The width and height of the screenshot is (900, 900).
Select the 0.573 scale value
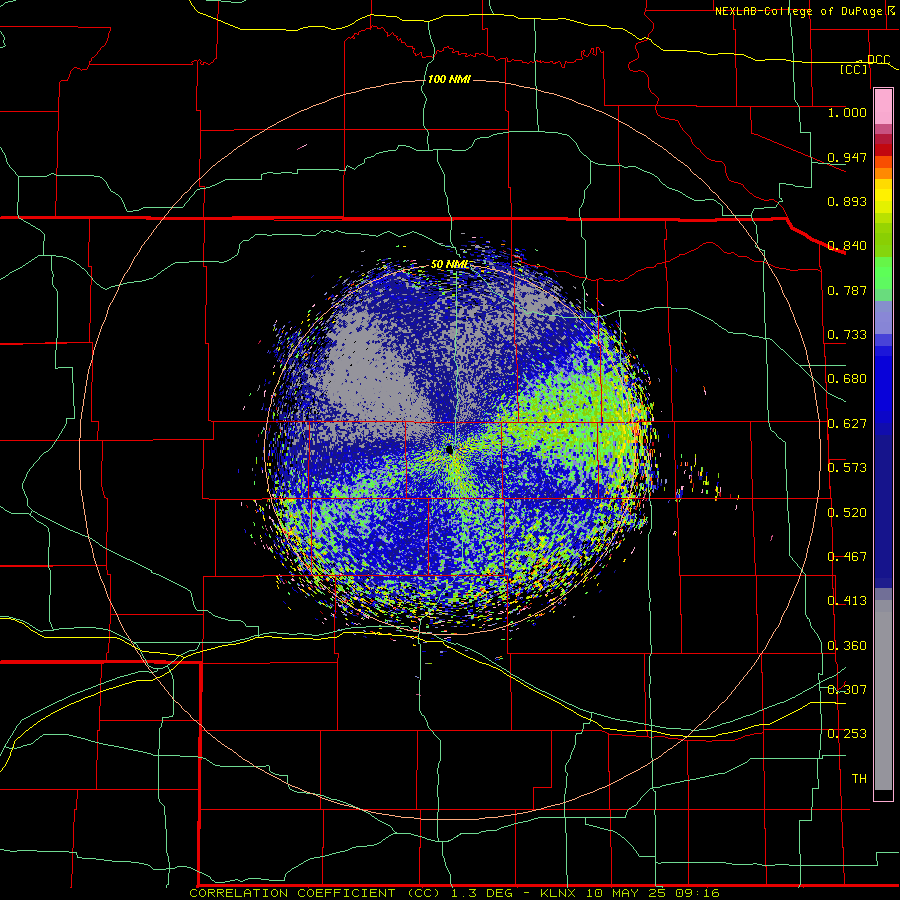(x=847, y=468)
